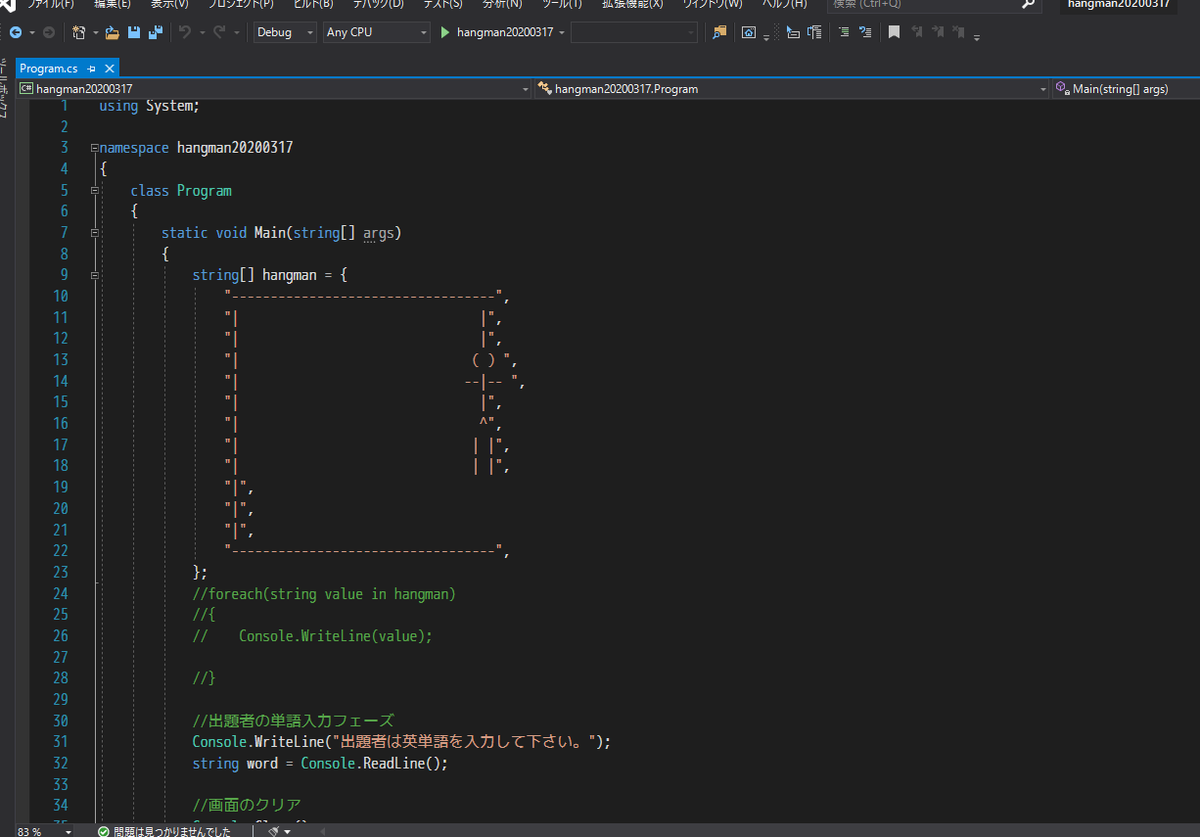Click the window icon next to Find in Files
1200x837 pixels.
pos(748,32)
